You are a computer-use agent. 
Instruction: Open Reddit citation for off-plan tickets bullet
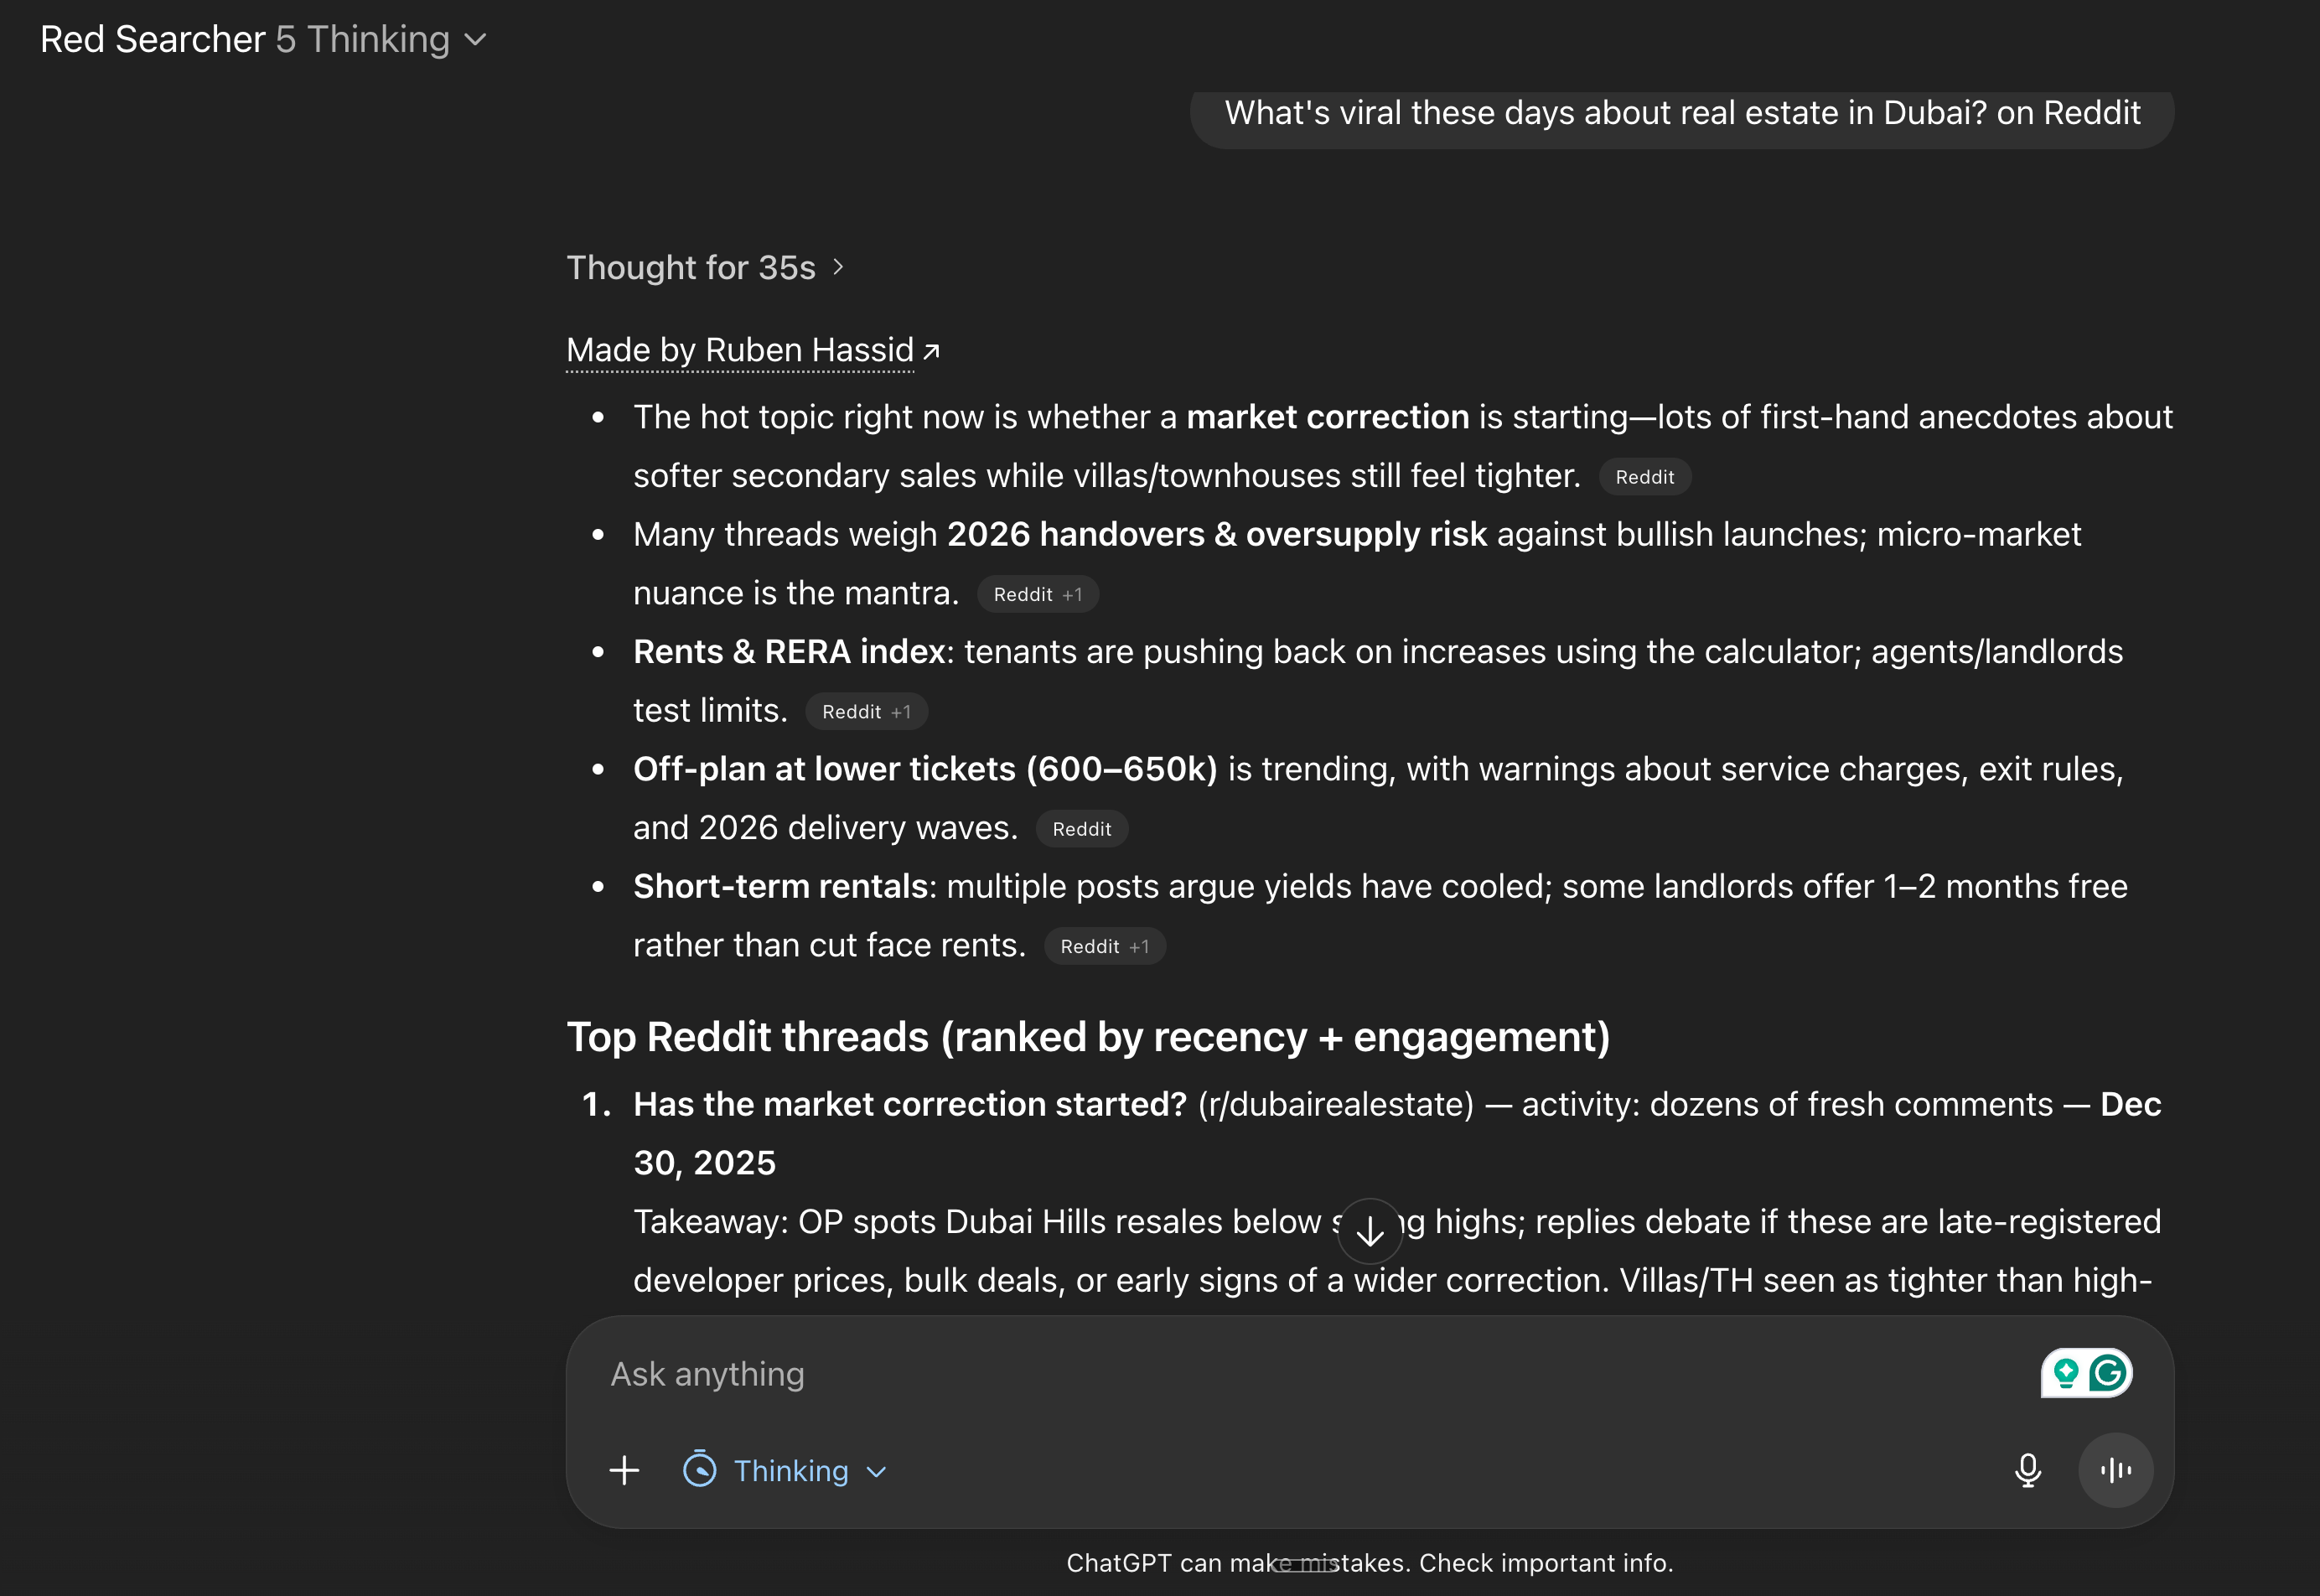click(x=1081, y=829)
